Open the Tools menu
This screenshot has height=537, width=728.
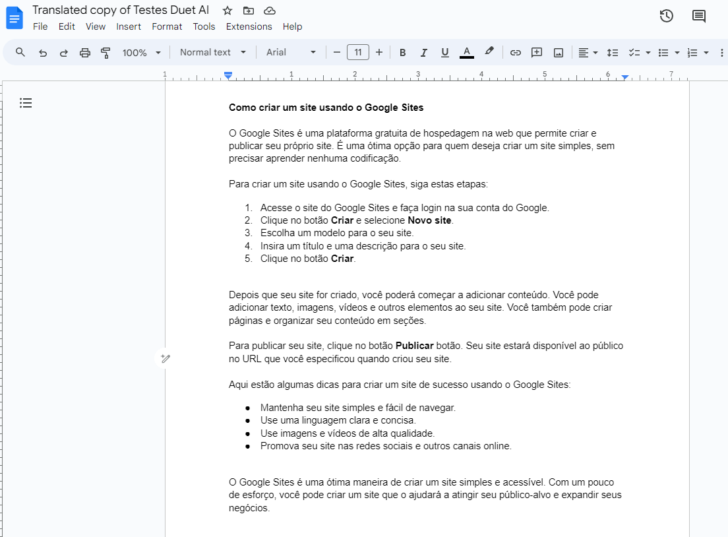[204, 26]
